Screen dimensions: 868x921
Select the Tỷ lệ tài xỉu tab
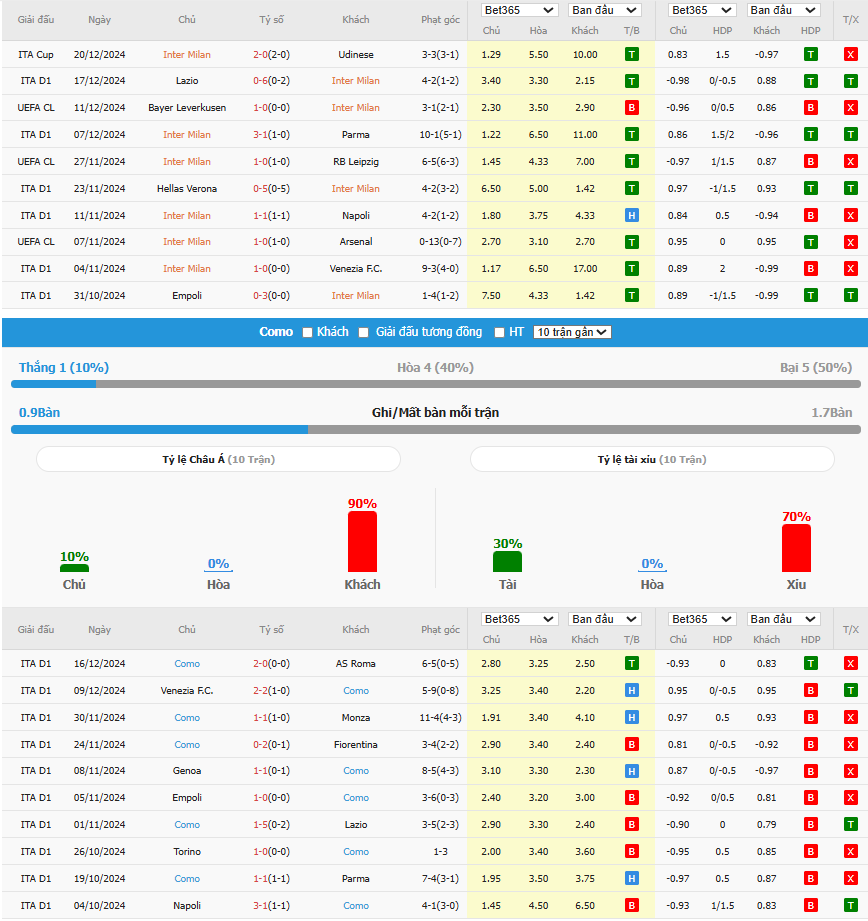click(x=652, y=459)
